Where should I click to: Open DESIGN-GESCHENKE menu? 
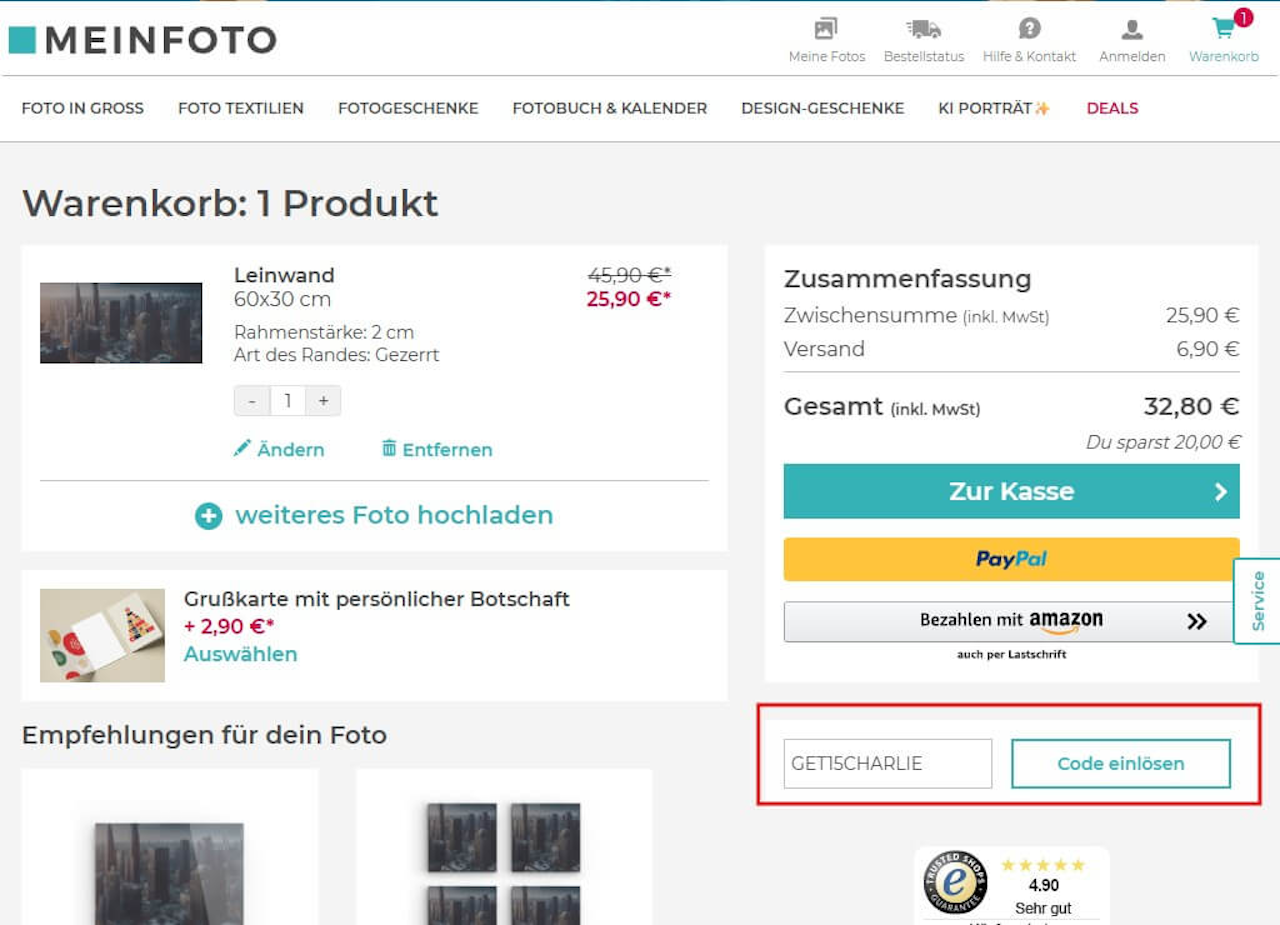pyautogui.click(x=823, y=108)
